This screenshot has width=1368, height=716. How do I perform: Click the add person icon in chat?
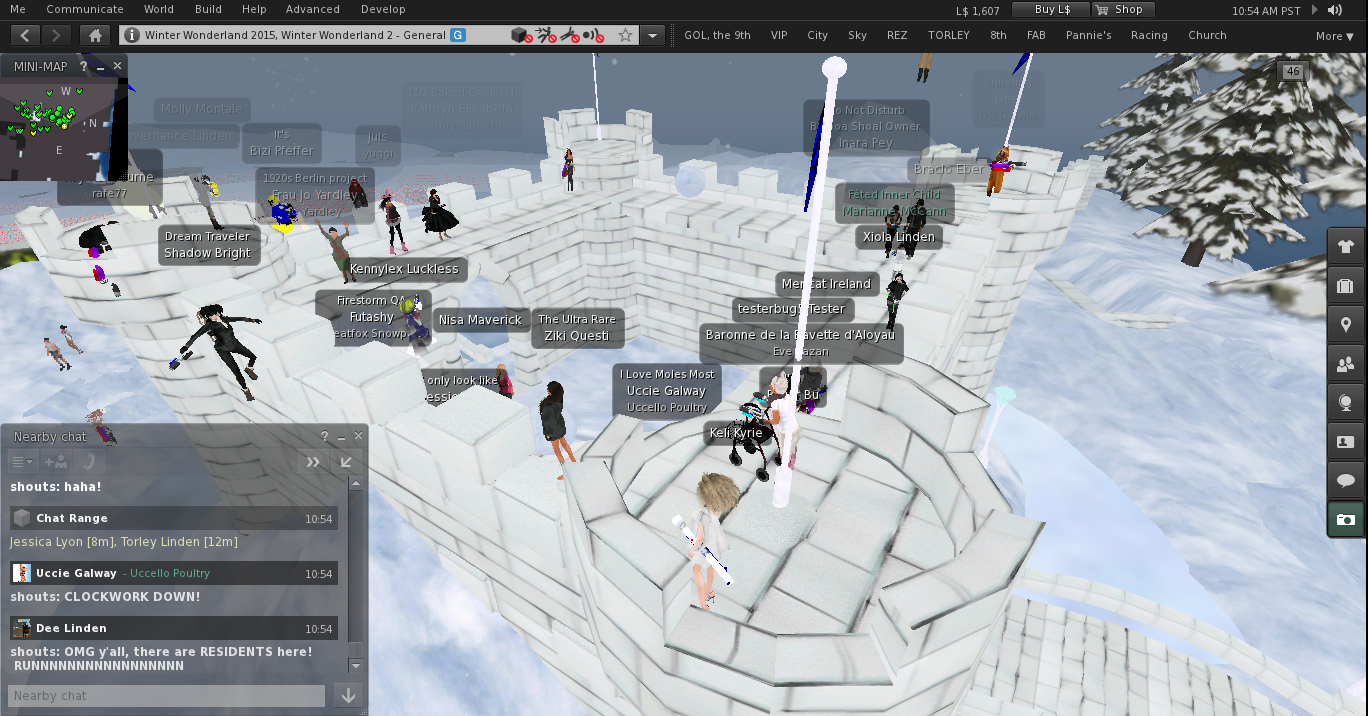coord(56,462)
